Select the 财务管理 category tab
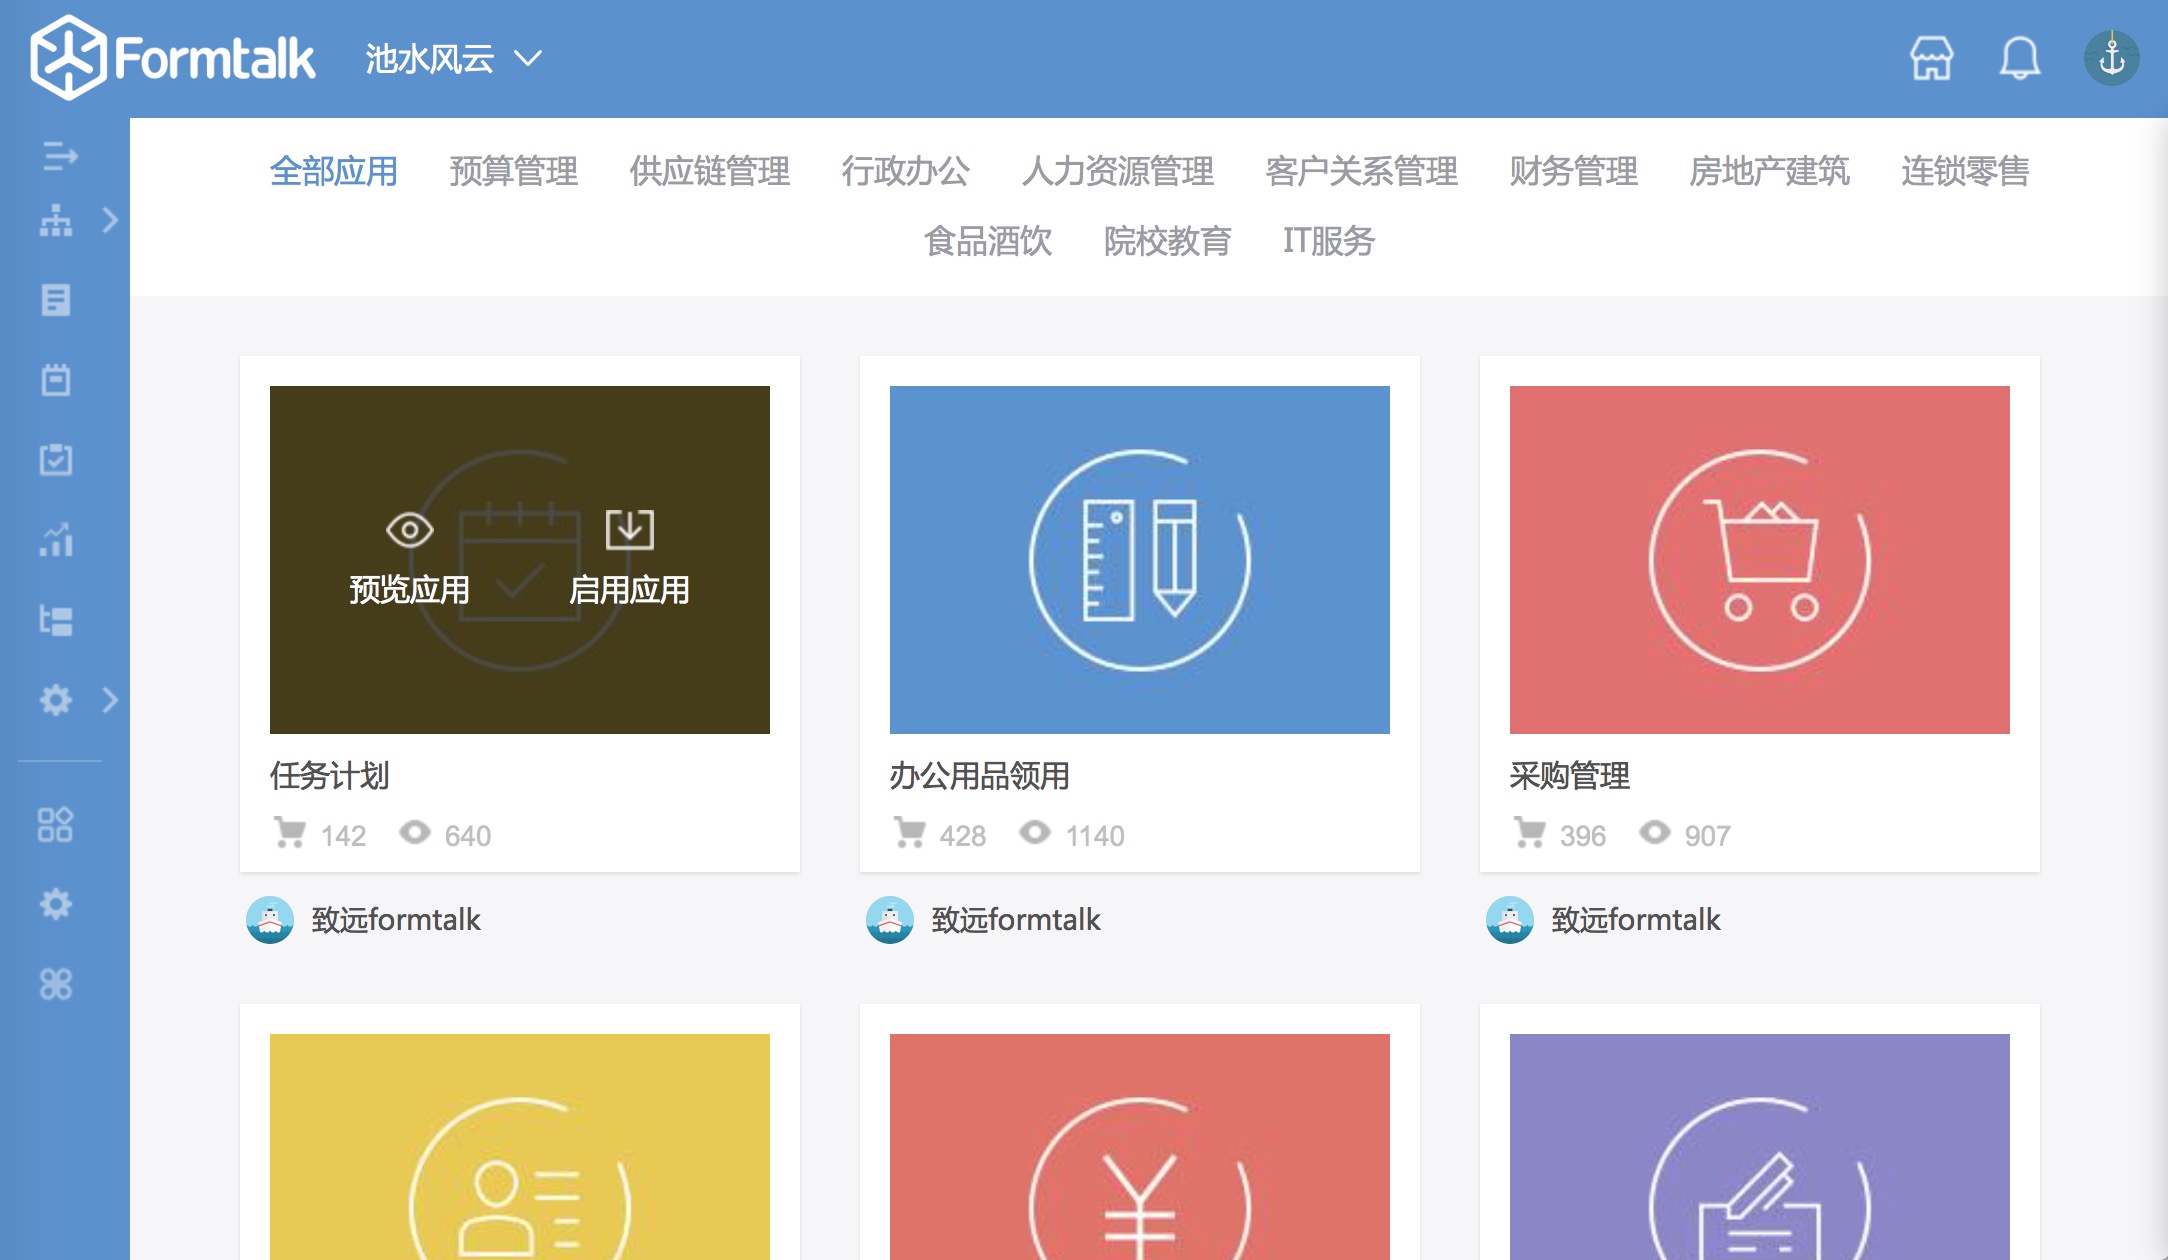This screenshot has height=1260, width=2168. [1574, 171]
